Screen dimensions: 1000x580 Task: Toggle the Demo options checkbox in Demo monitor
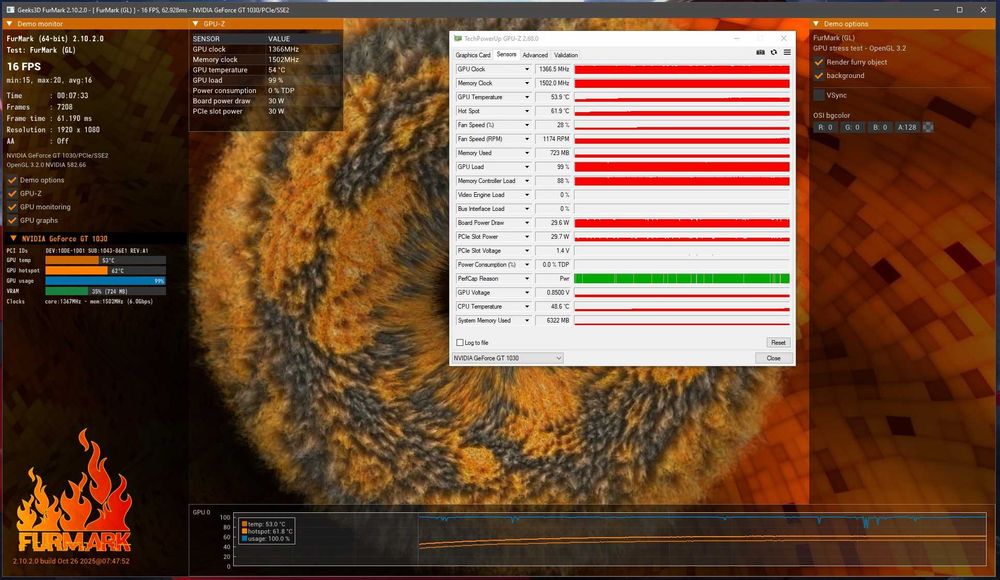(x=12, y=180)
